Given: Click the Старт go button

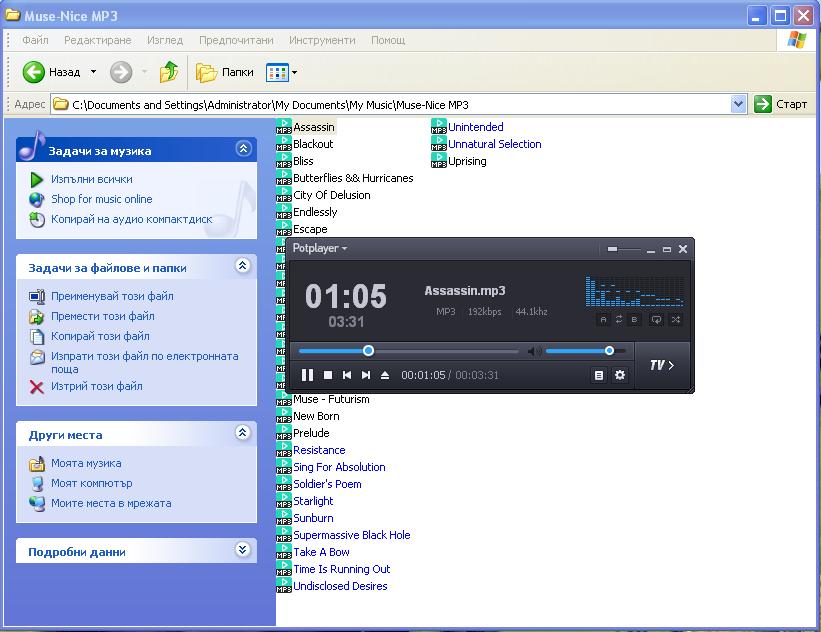Looking at the screenshot, I should coord(781,104).
